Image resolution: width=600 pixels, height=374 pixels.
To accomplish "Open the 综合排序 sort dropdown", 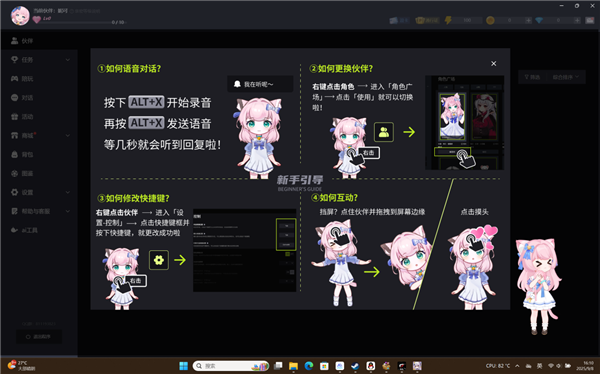I will tap(566, 77).
